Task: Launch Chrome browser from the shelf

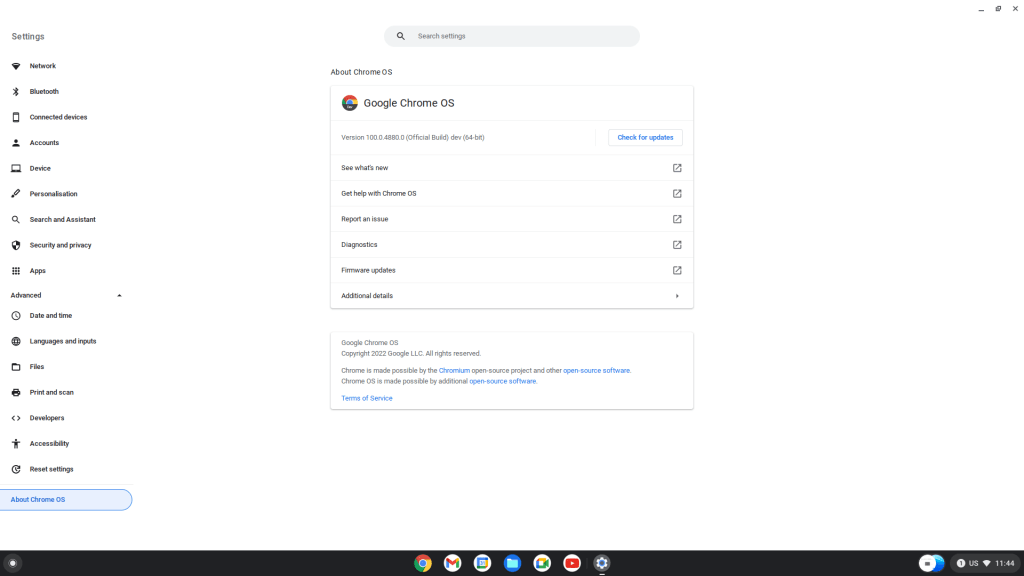Action: [x=423, y=563]
